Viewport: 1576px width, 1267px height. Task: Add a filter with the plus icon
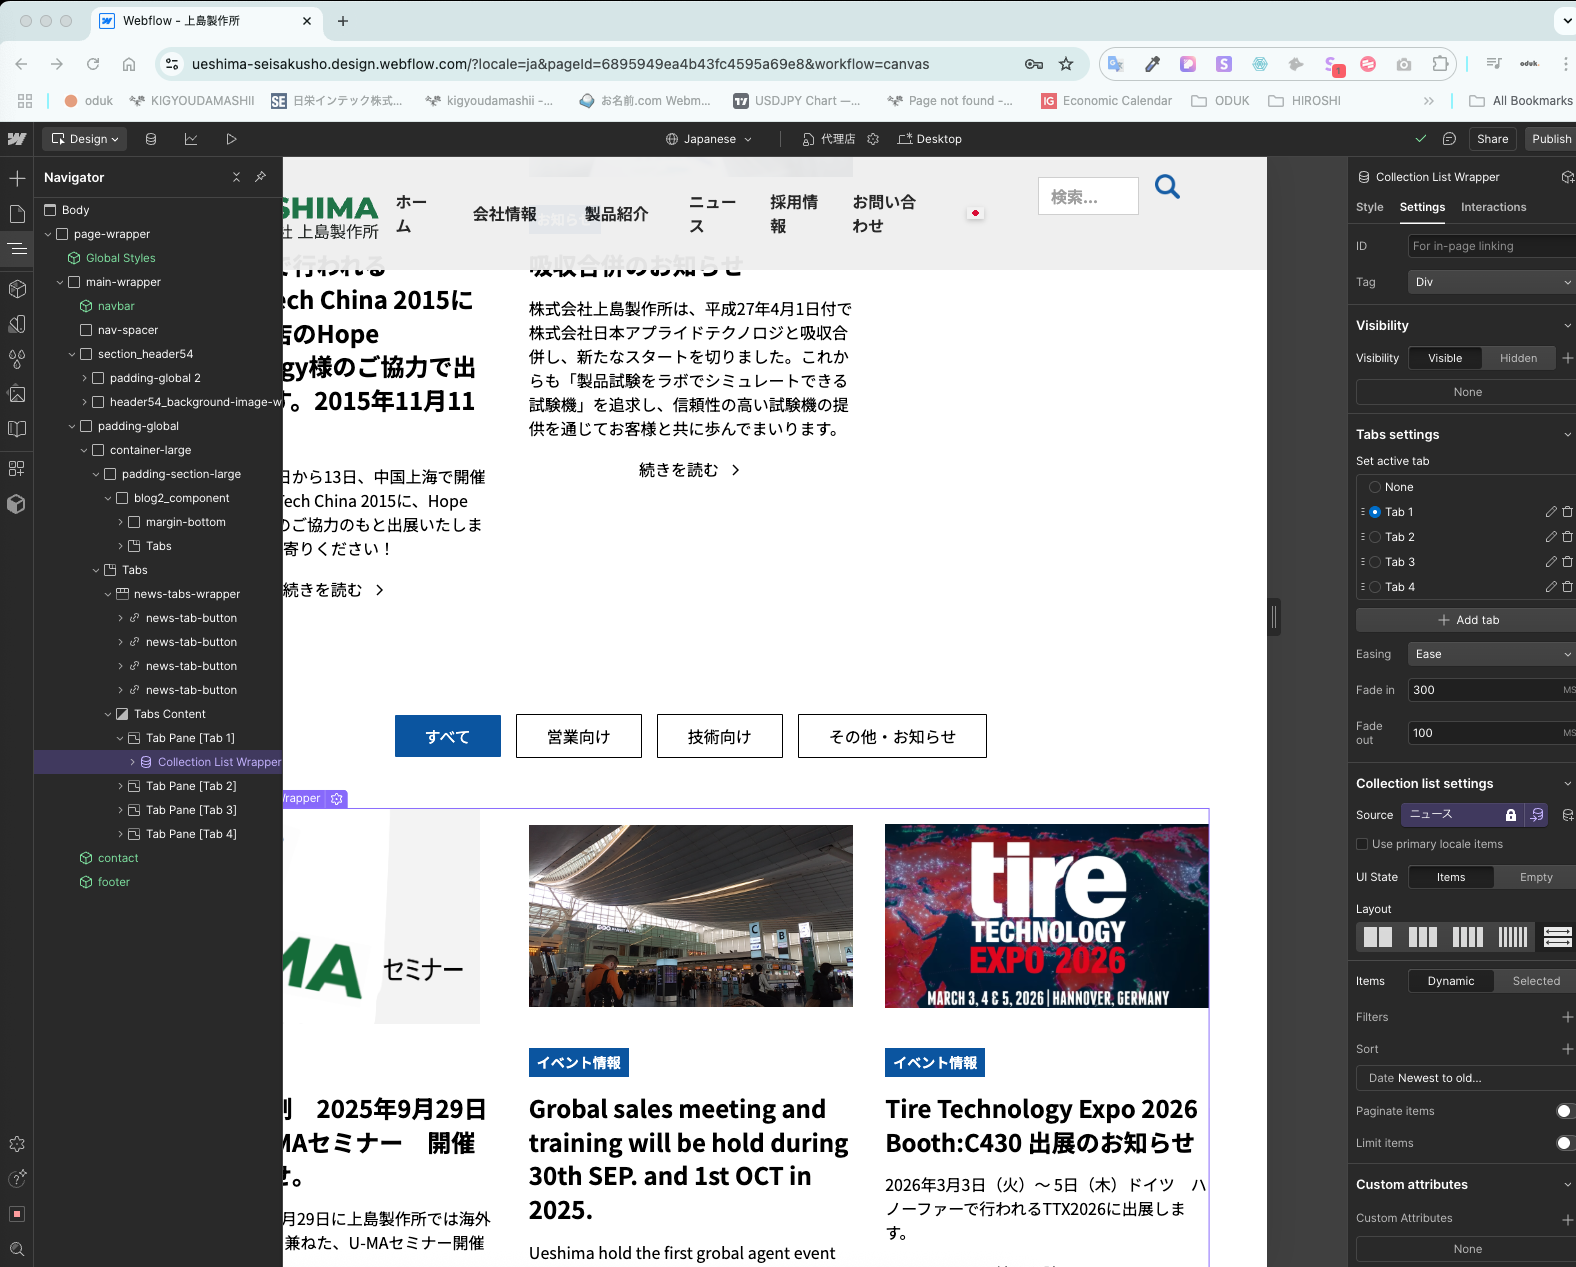click(x=1567, y=1017)
